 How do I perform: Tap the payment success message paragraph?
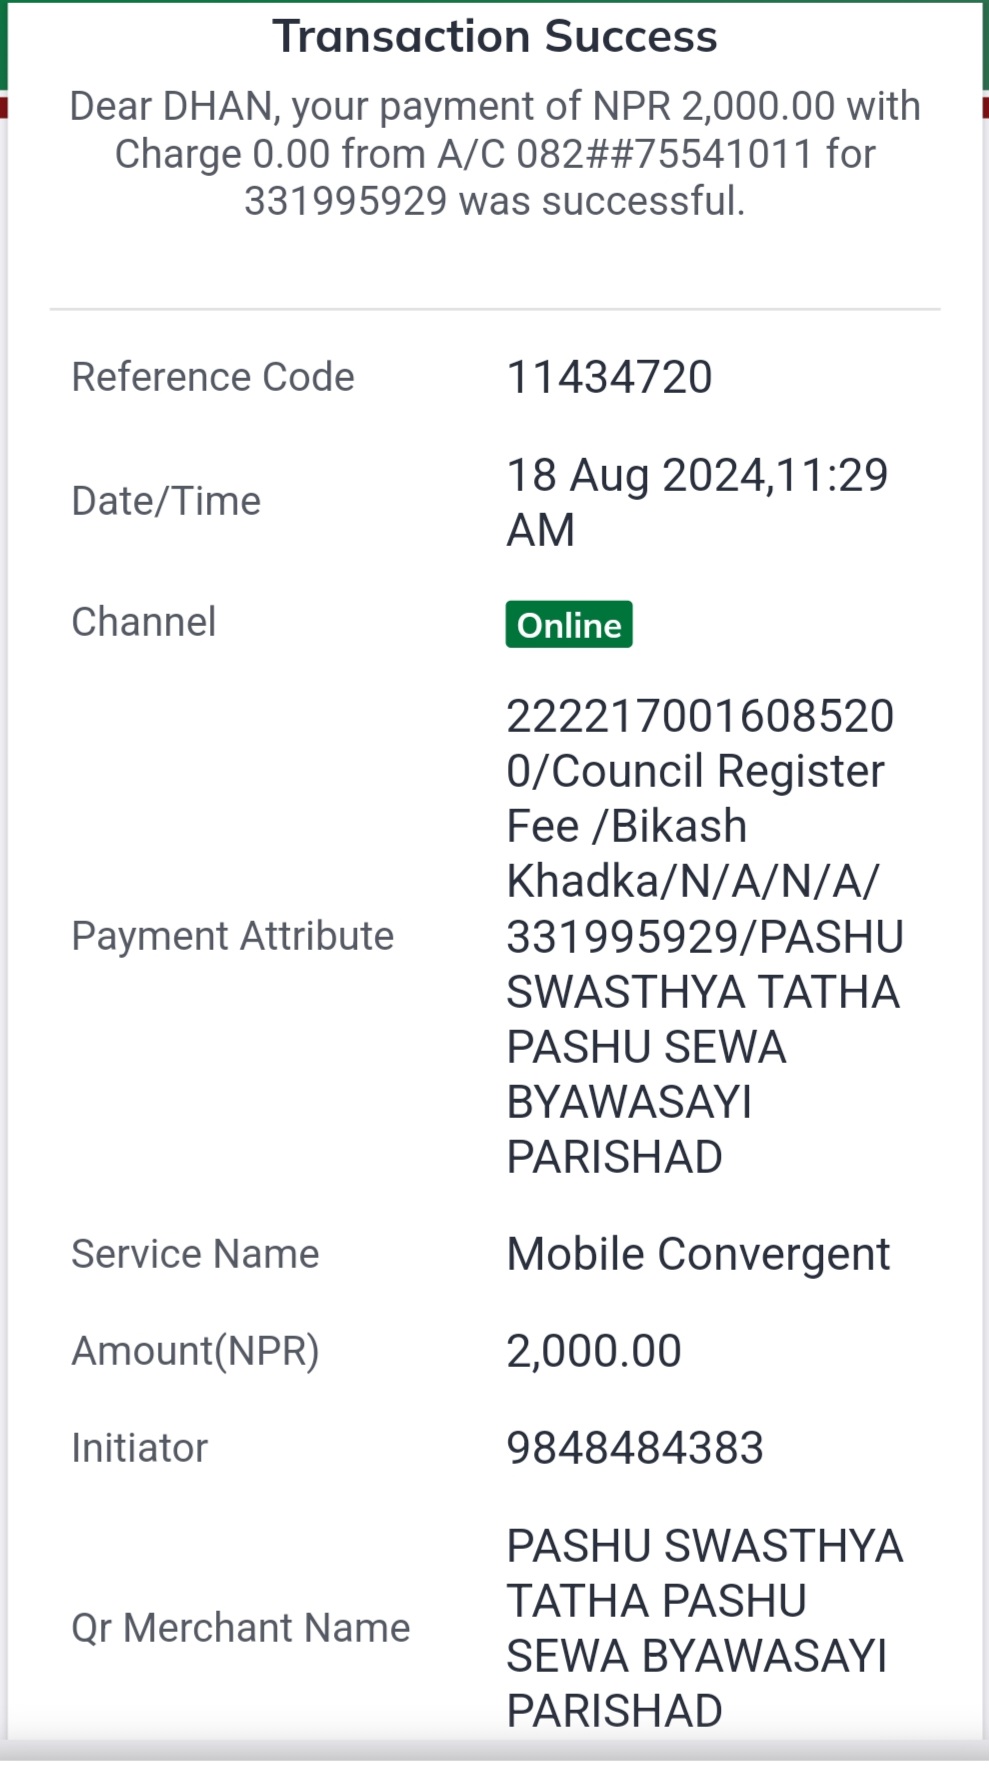coord(495,154)
